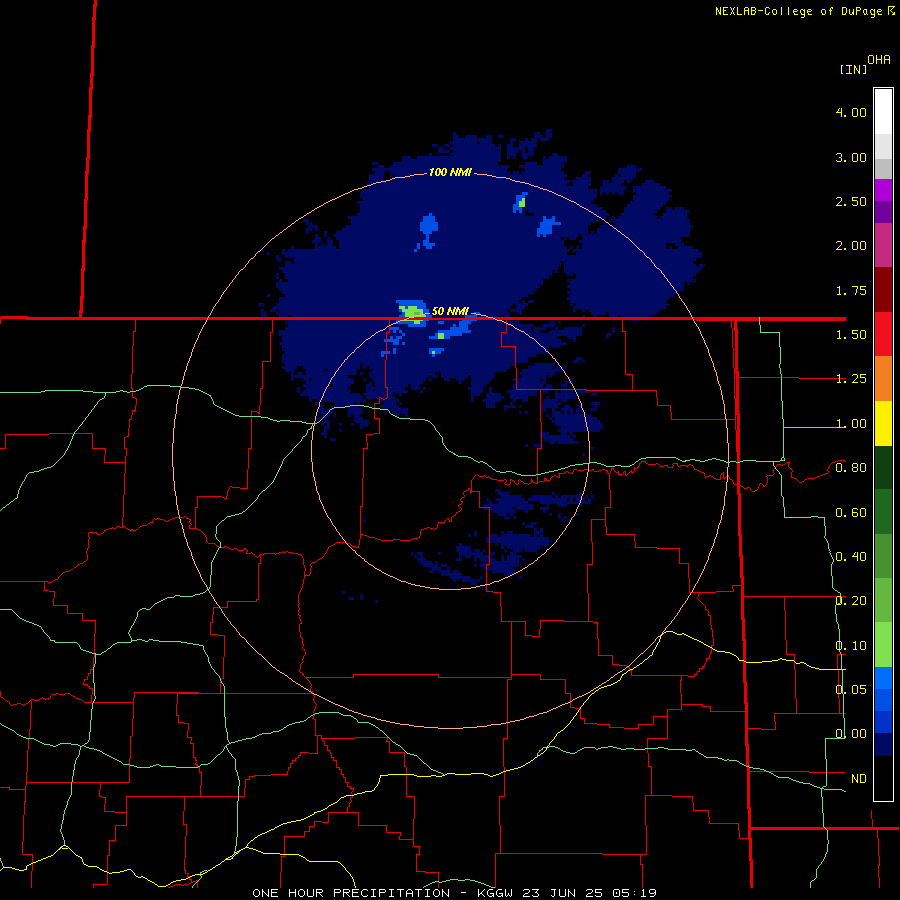Select the 0.00 legend value
Viewport: 900px width, 900px height.
click(x=851, y=734)
